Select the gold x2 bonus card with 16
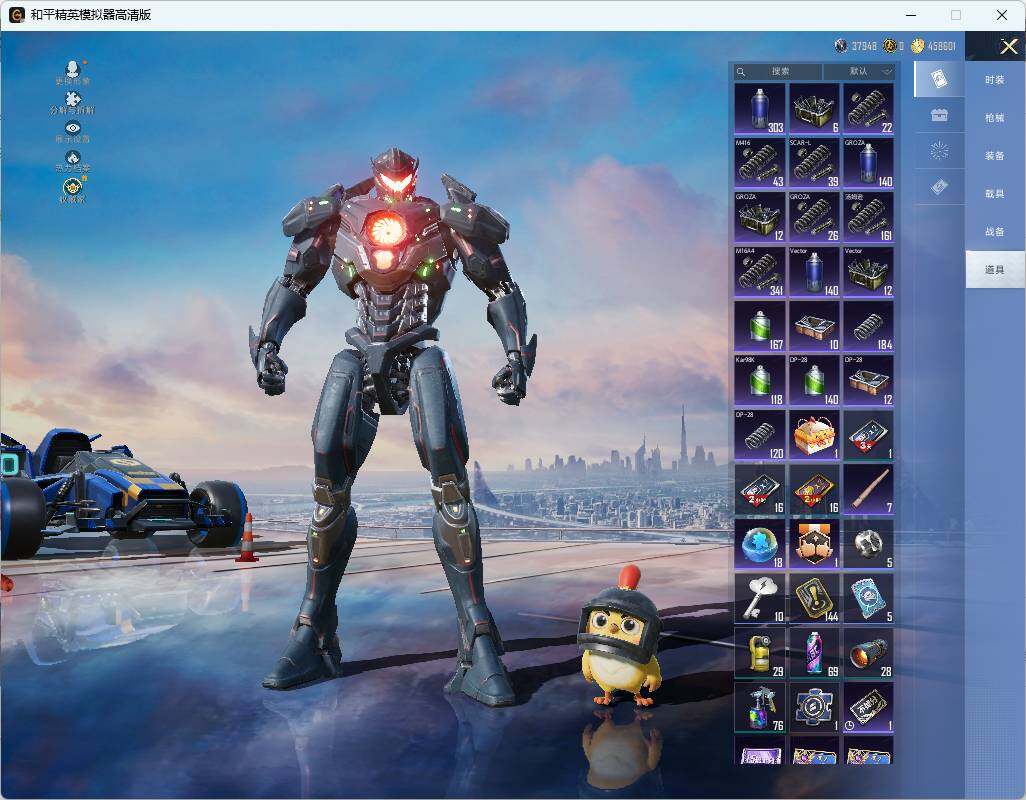This screenshot has width=1026, height=800. pos(814,489)
